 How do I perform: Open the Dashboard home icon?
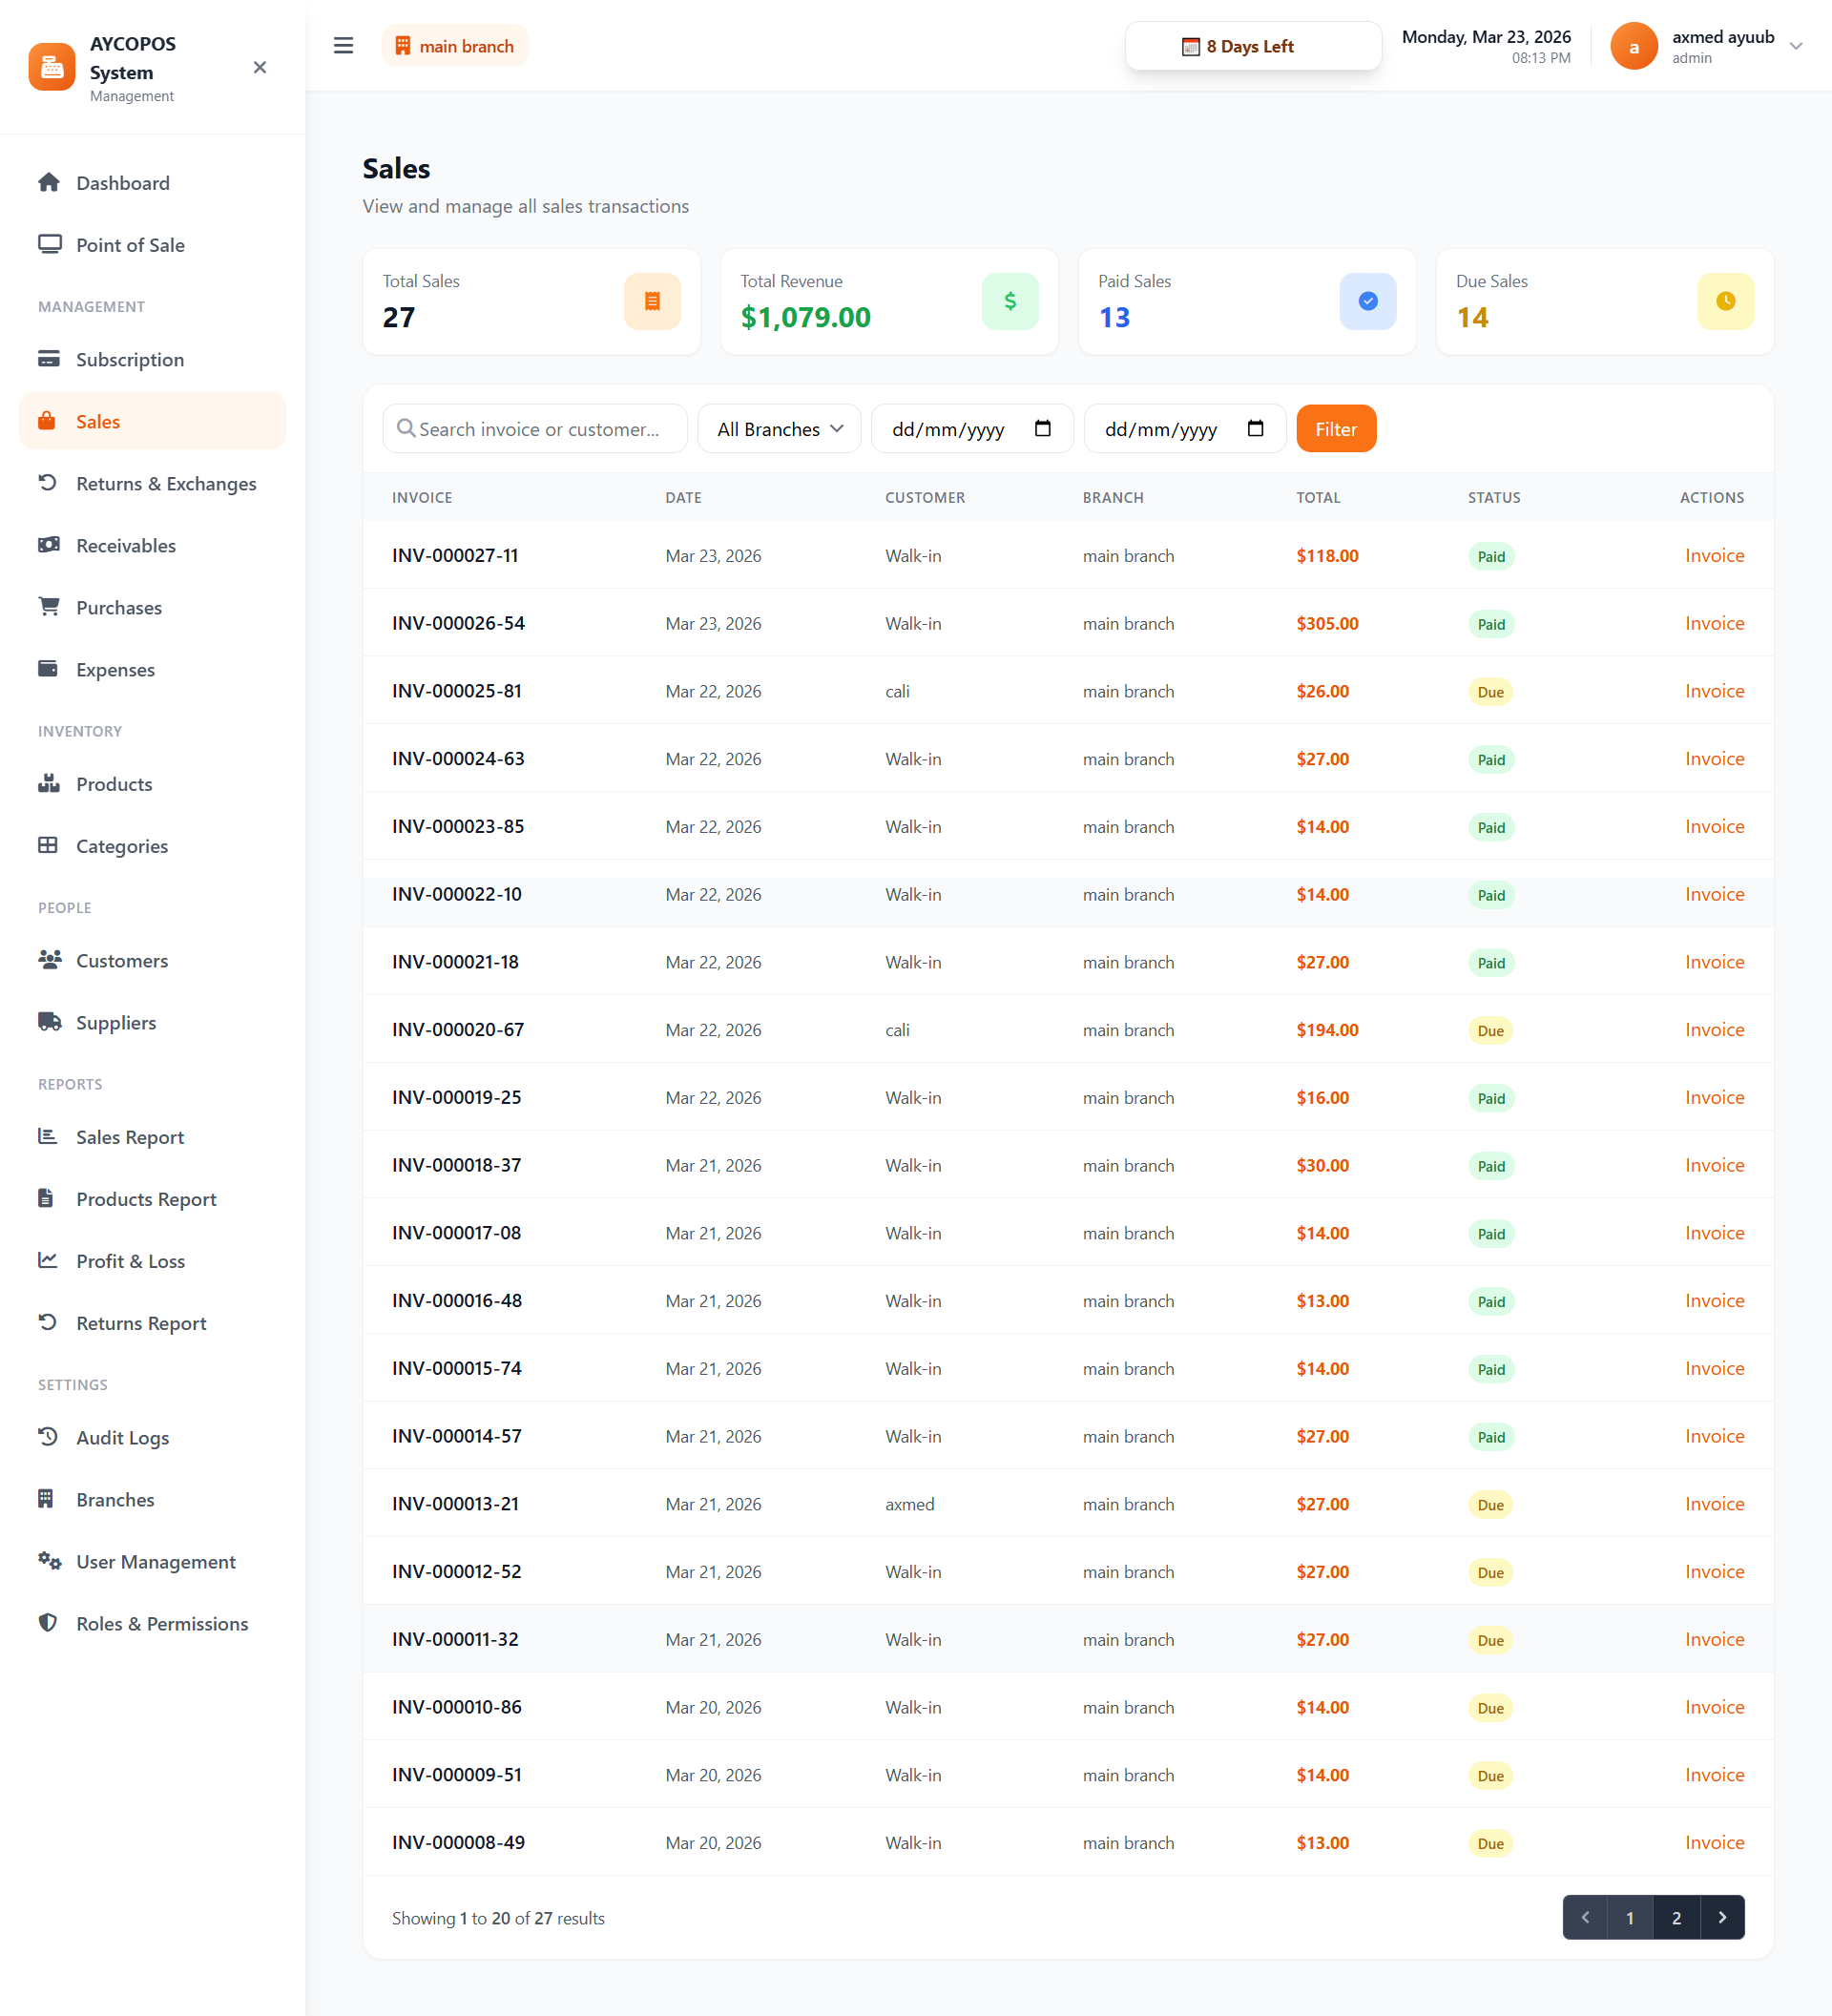point(48,182)
